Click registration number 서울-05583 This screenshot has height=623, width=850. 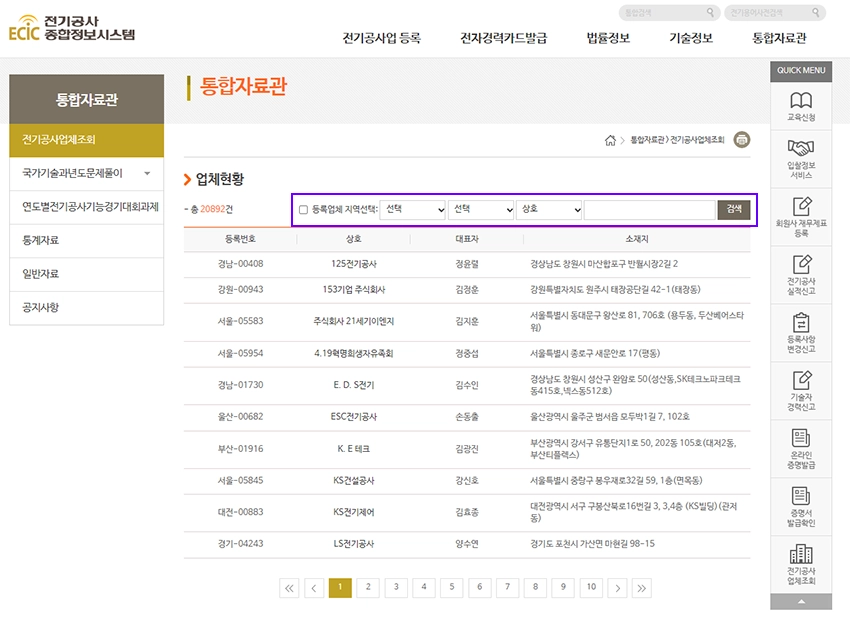coord(241,322)
